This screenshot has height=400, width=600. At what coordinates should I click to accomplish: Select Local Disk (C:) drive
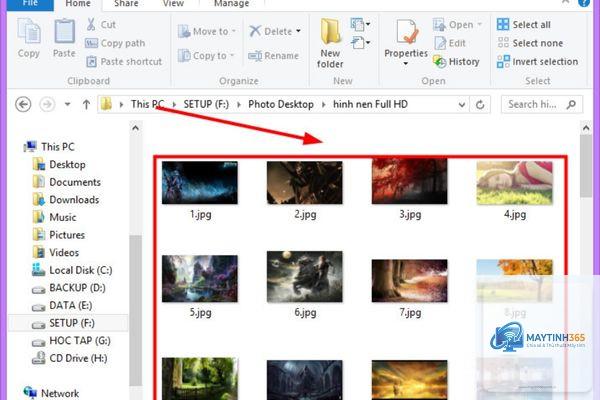click(72, 270)
